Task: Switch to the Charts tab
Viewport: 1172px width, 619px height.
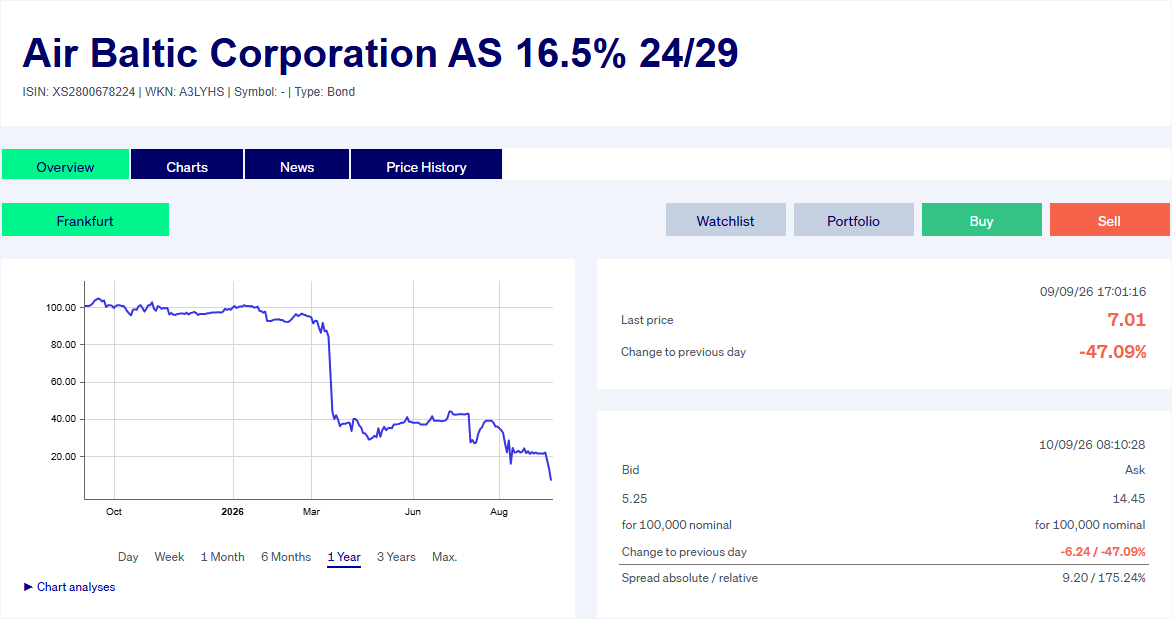Action: [187, 164]
